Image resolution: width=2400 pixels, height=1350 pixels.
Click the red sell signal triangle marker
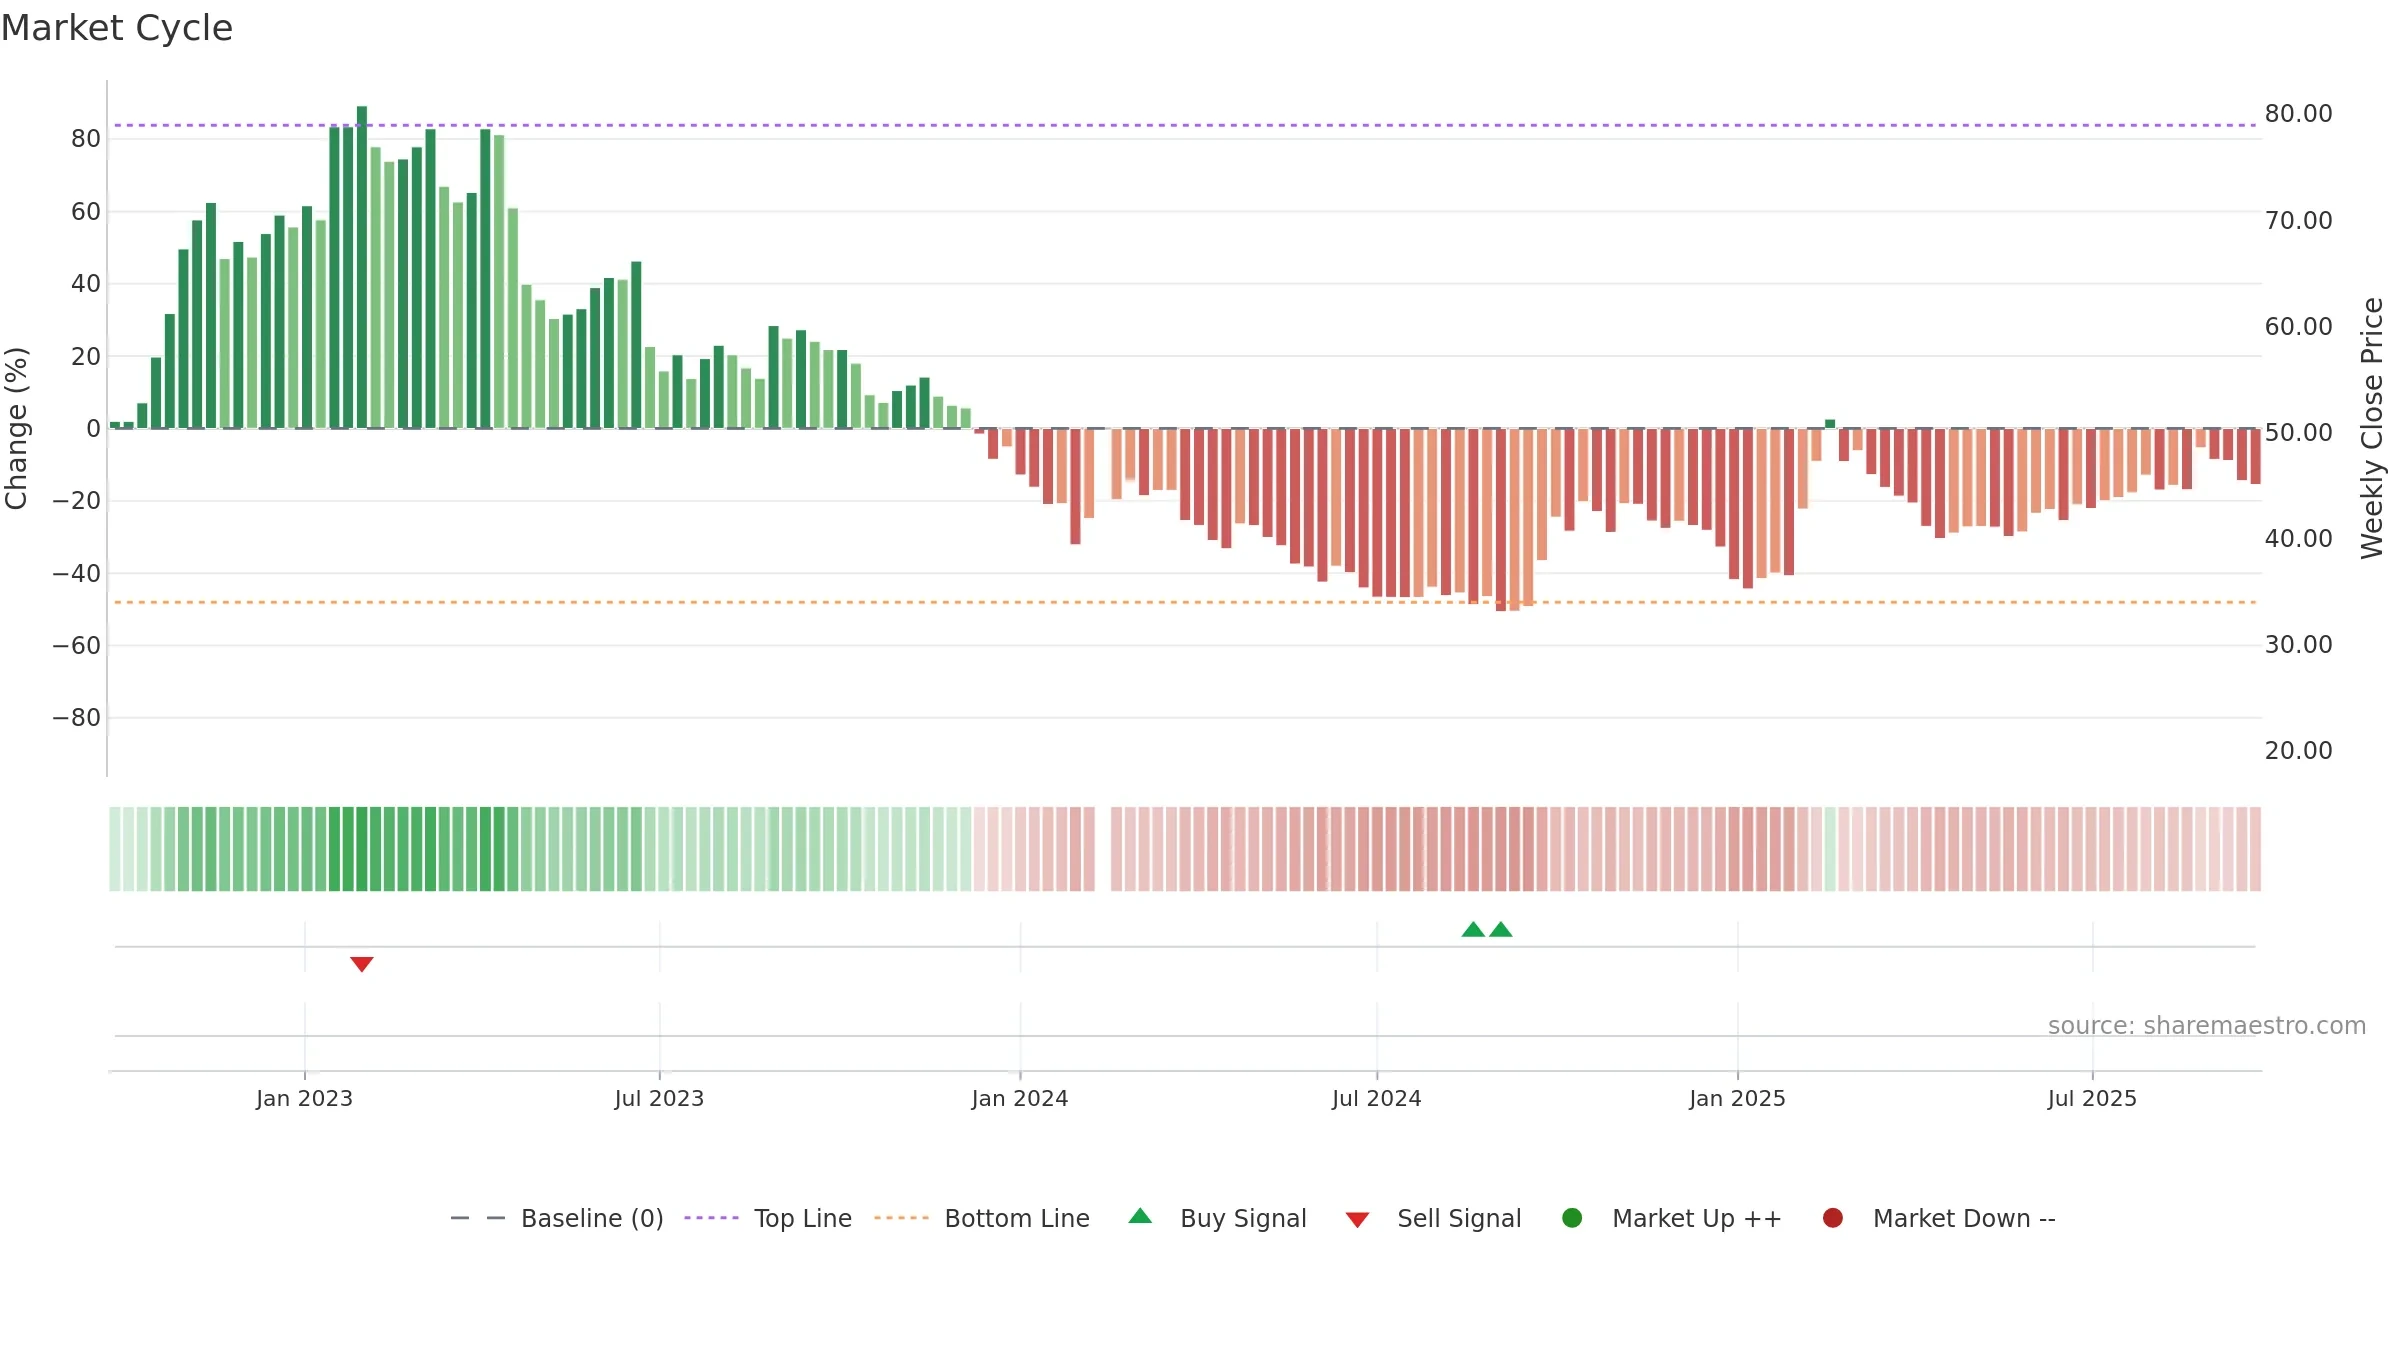pyautogui.click(x=362, y=964)
